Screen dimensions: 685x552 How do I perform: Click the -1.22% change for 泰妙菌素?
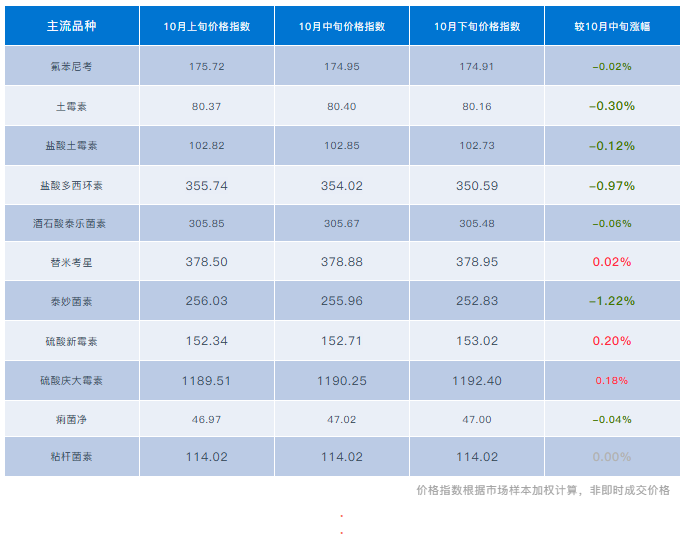point(611,301)
